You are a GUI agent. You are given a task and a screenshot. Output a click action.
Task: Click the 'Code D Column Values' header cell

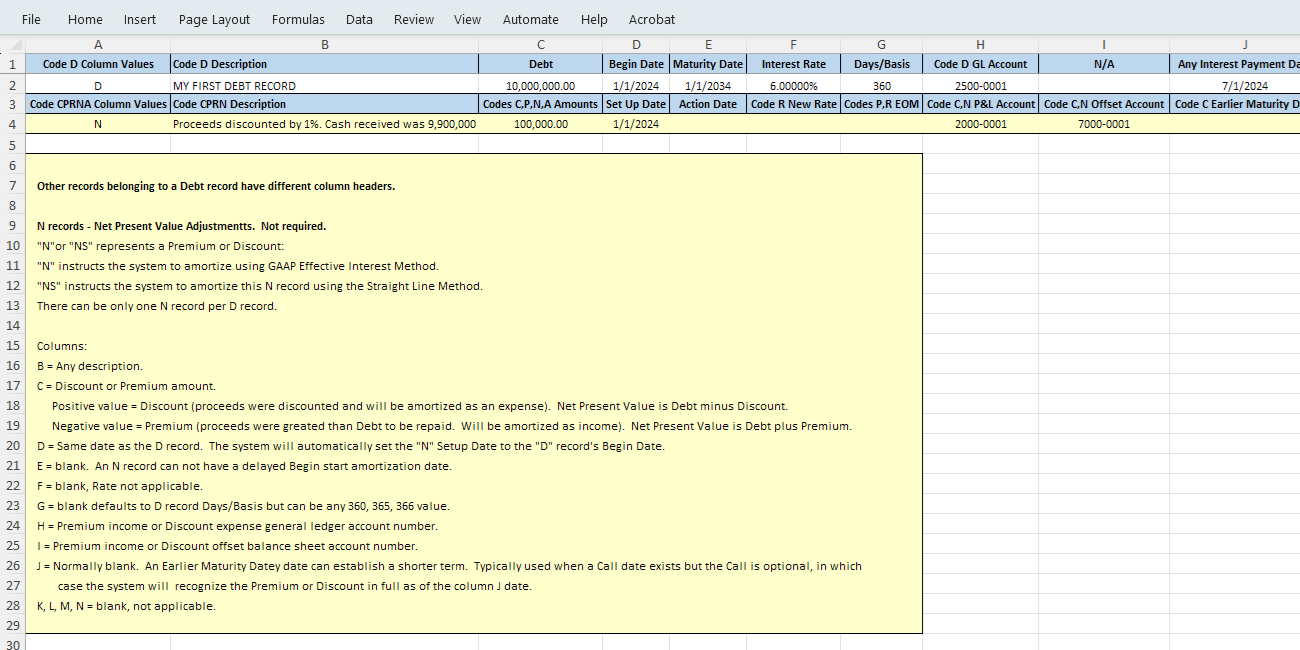[x=98, y=64]
